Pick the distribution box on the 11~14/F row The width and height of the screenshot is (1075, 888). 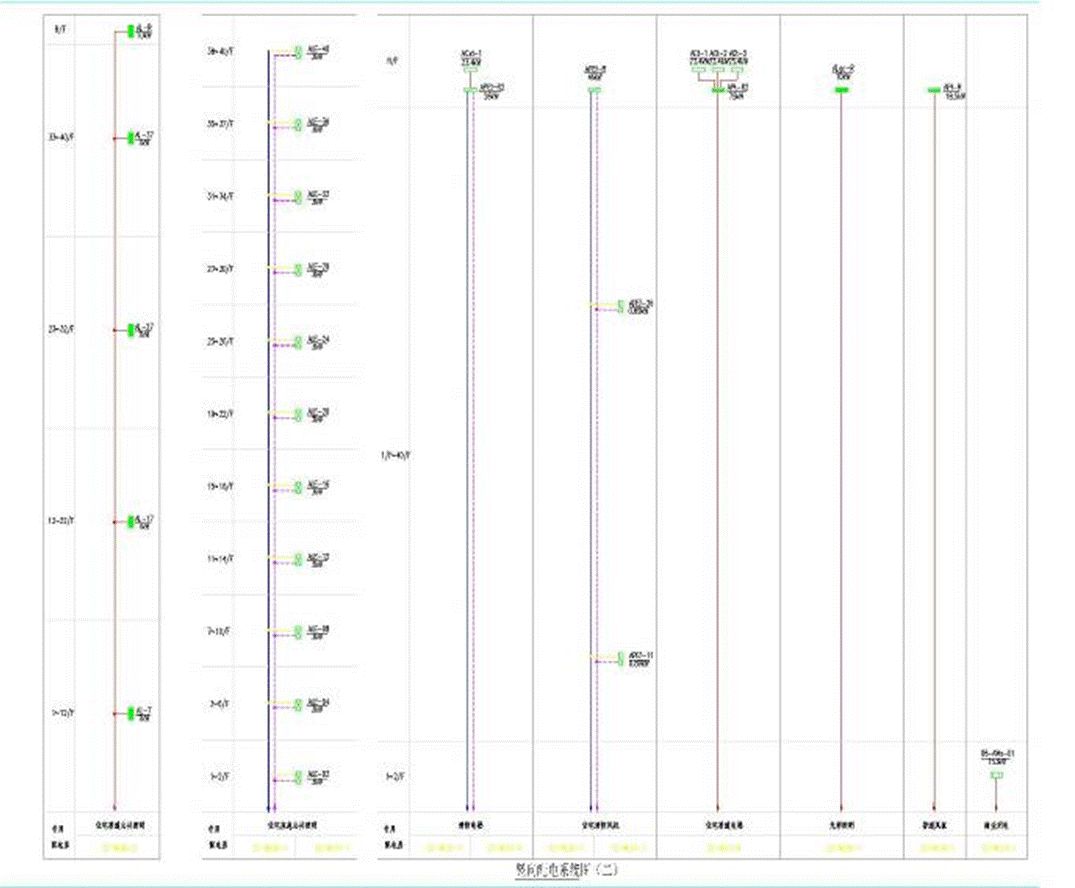298,560
